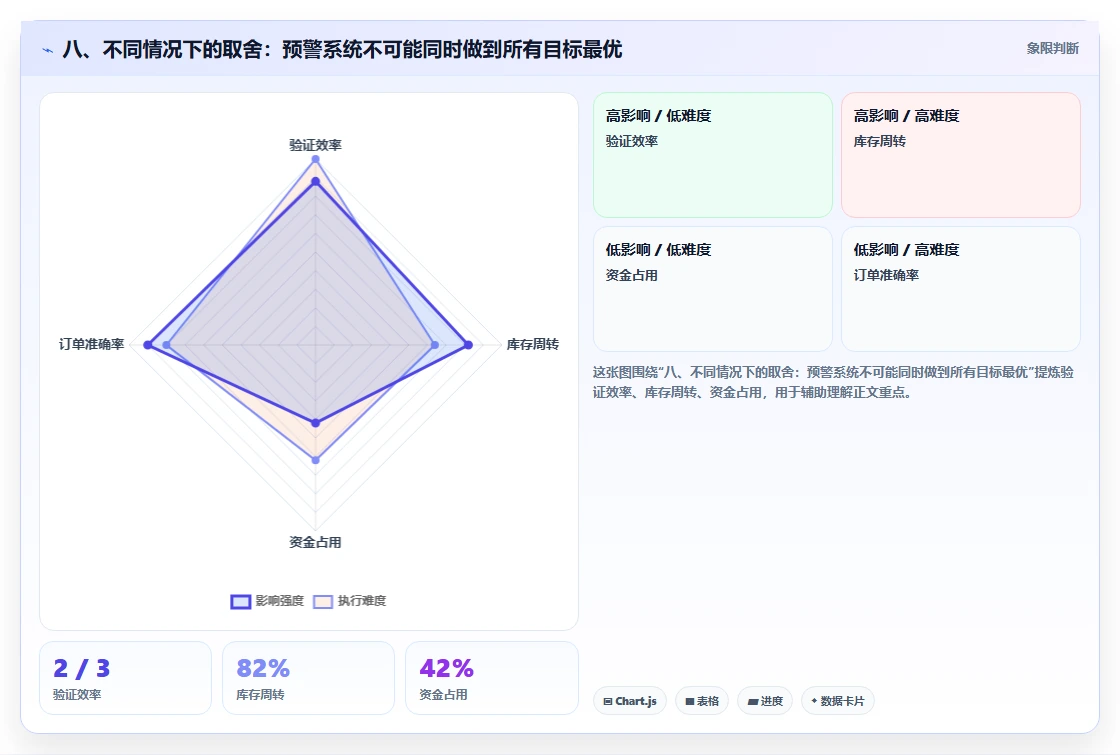
Task: Click the description paragraph starting with 这张图围绕
Action: [834, 382]
